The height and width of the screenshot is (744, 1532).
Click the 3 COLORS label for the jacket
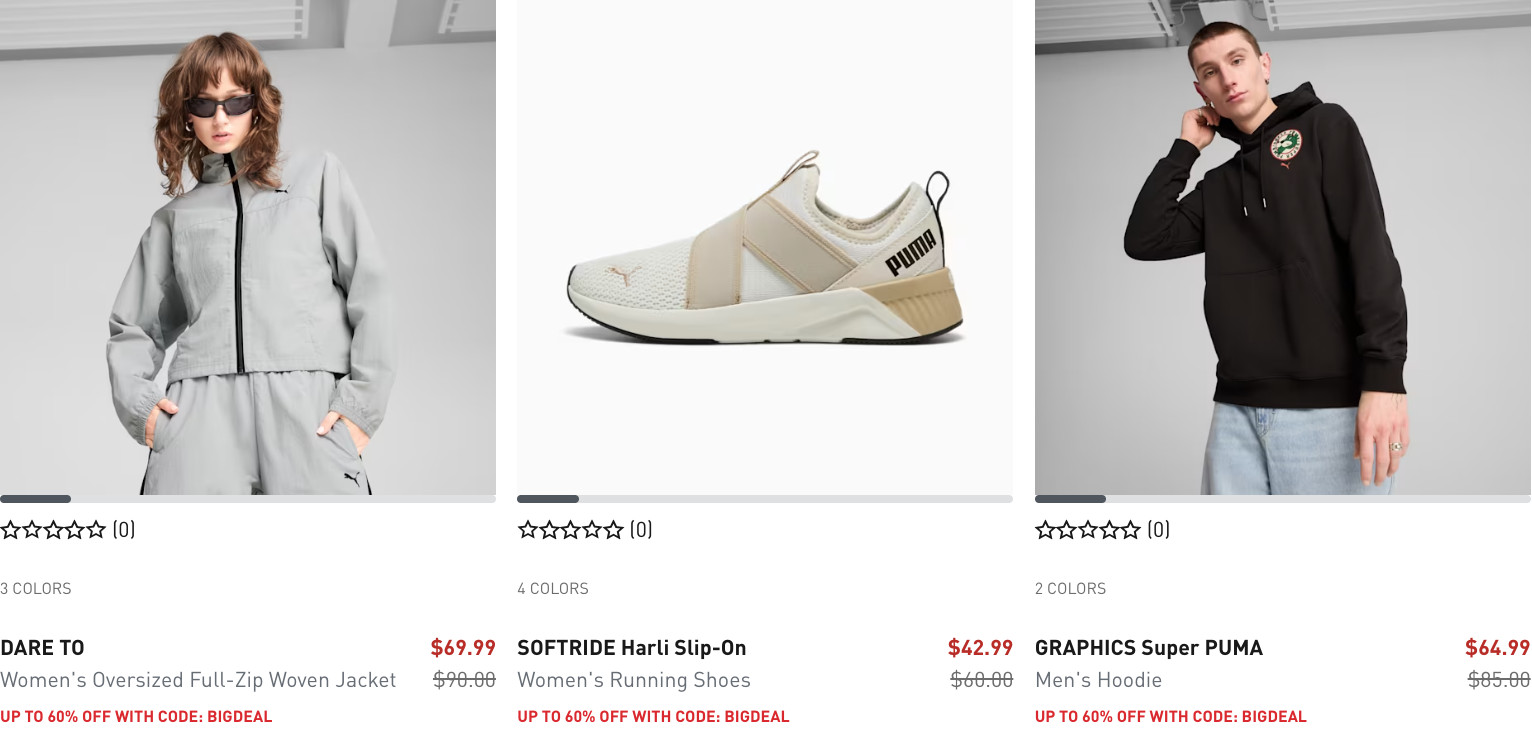(36, 589)
